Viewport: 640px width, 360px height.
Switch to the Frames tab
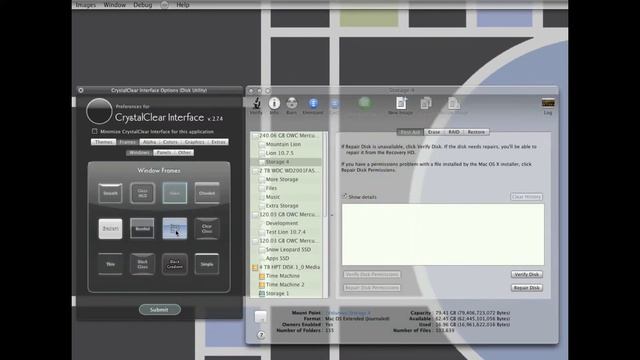point(128,142)
